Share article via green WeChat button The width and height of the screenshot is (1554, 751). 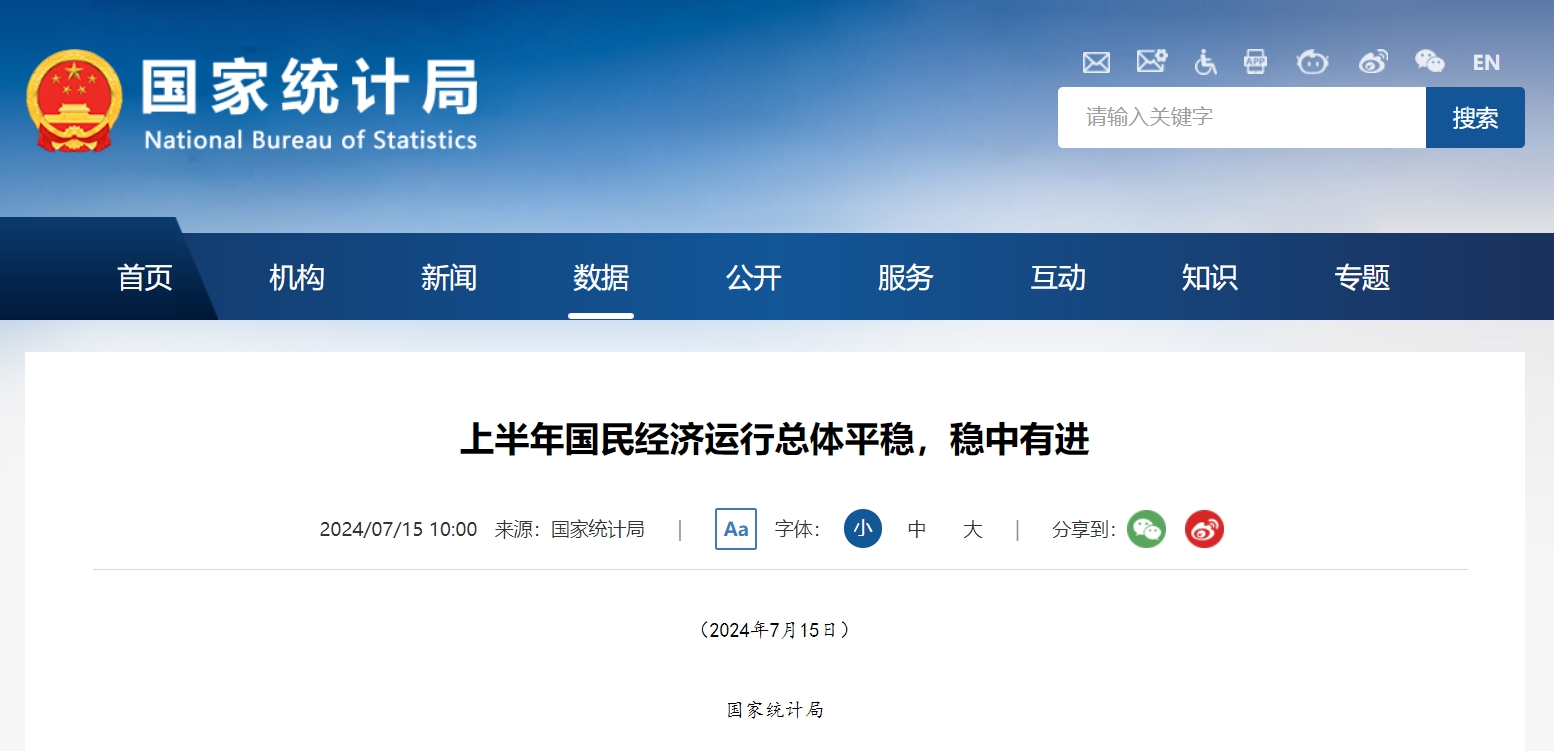tap(1146, 529)
